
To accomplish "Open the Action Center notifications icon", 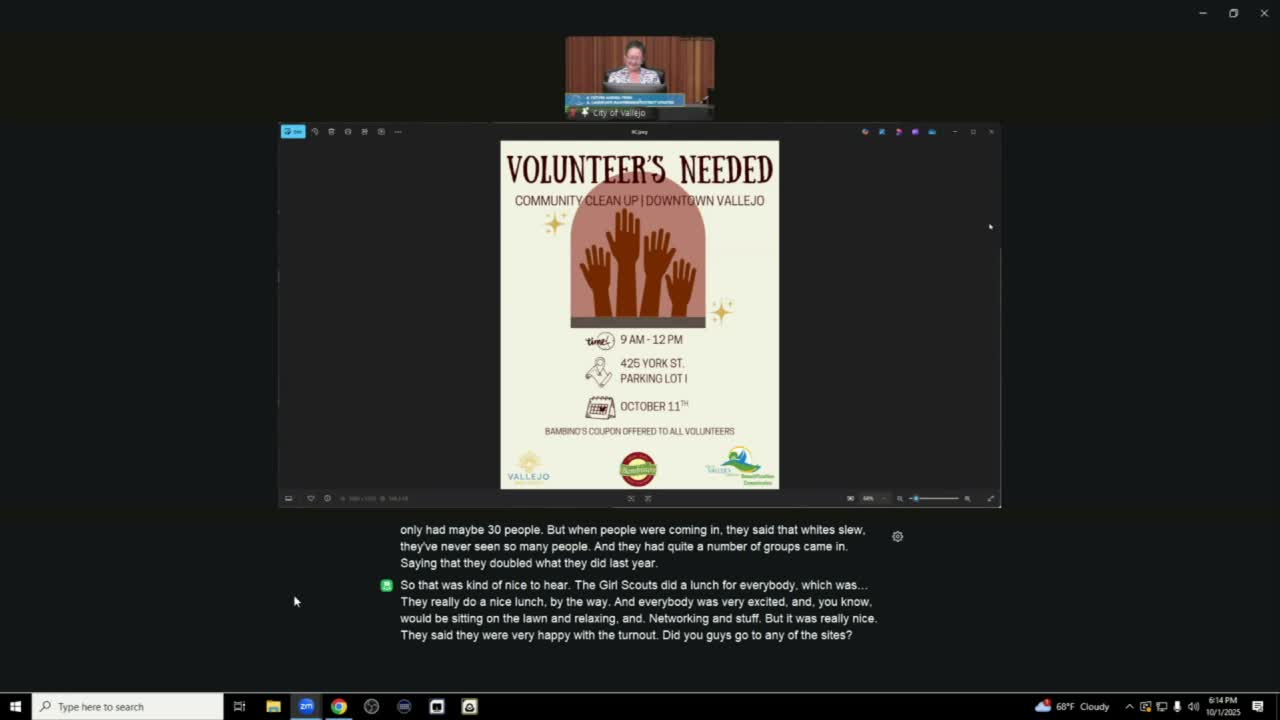I will [1258, 707].
